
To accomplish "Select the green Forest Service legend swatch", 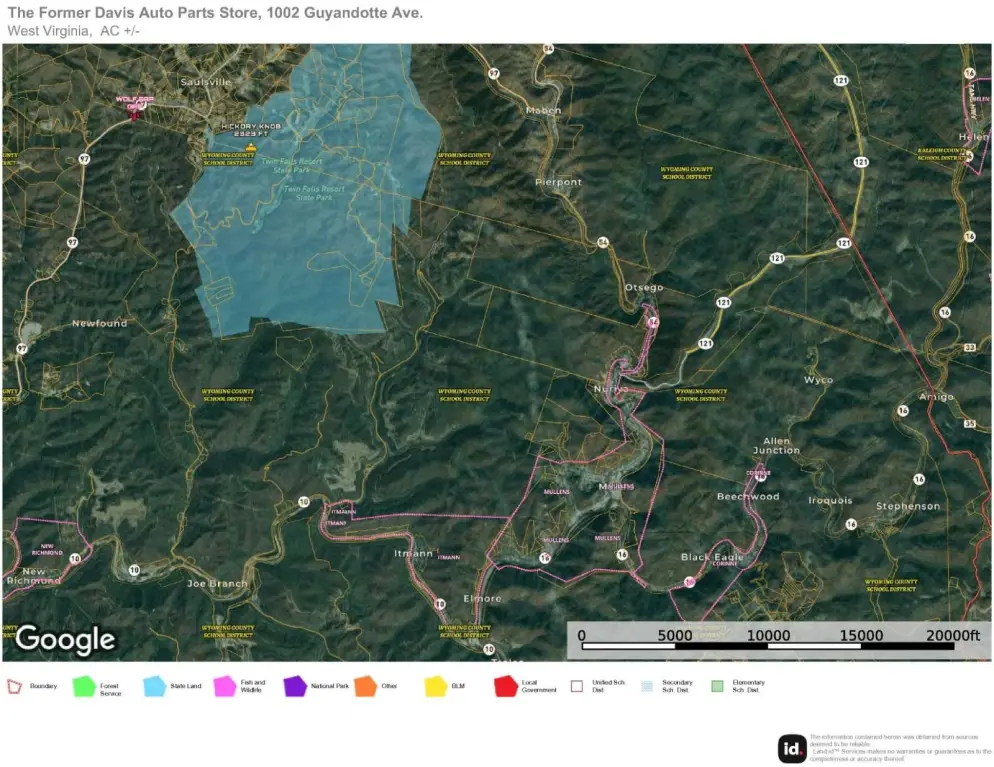I will 84,687.
